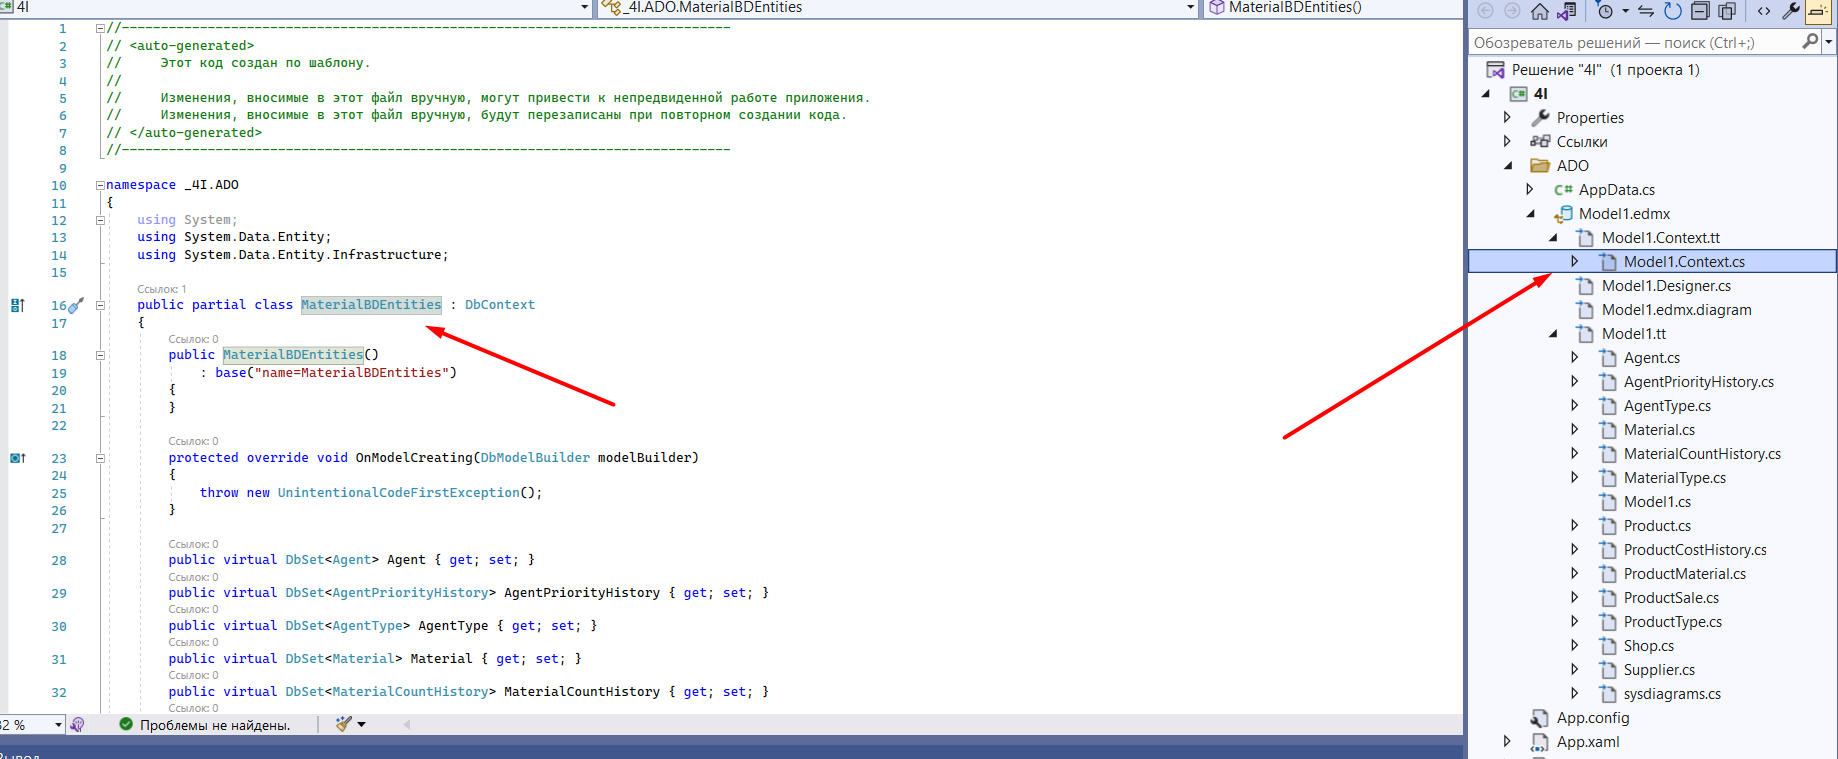The height and width of the screenshot is (759, 1838).
Task: Open the zoom level dropdown in editor
Action: tap(58, 725)
